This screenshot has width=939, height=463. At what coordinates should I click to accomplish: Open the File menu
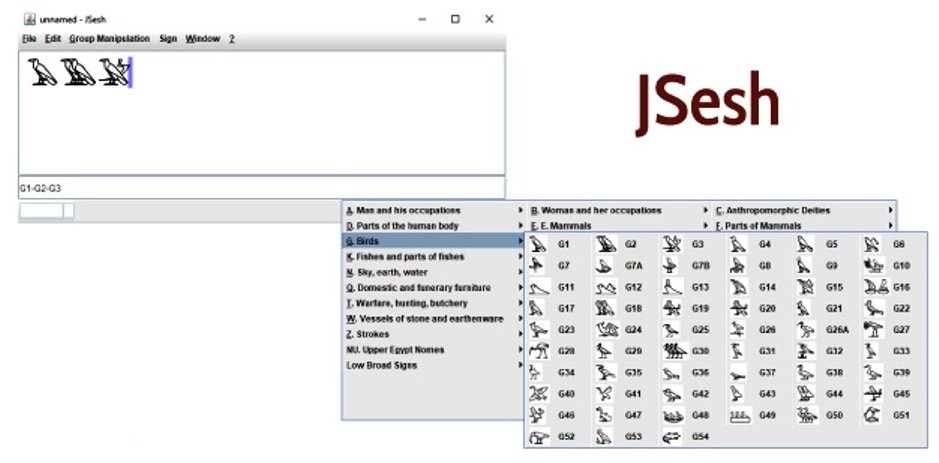29,38
